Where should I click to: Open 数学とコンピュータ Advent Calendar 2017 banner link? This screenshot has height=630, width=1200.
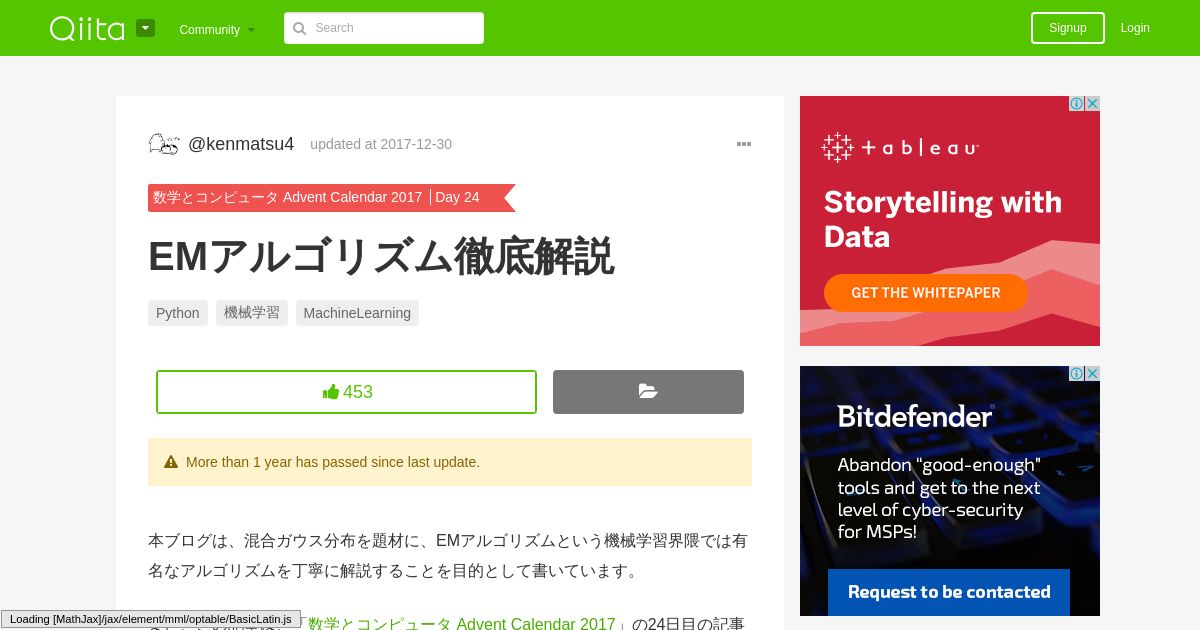click(288, 197)
